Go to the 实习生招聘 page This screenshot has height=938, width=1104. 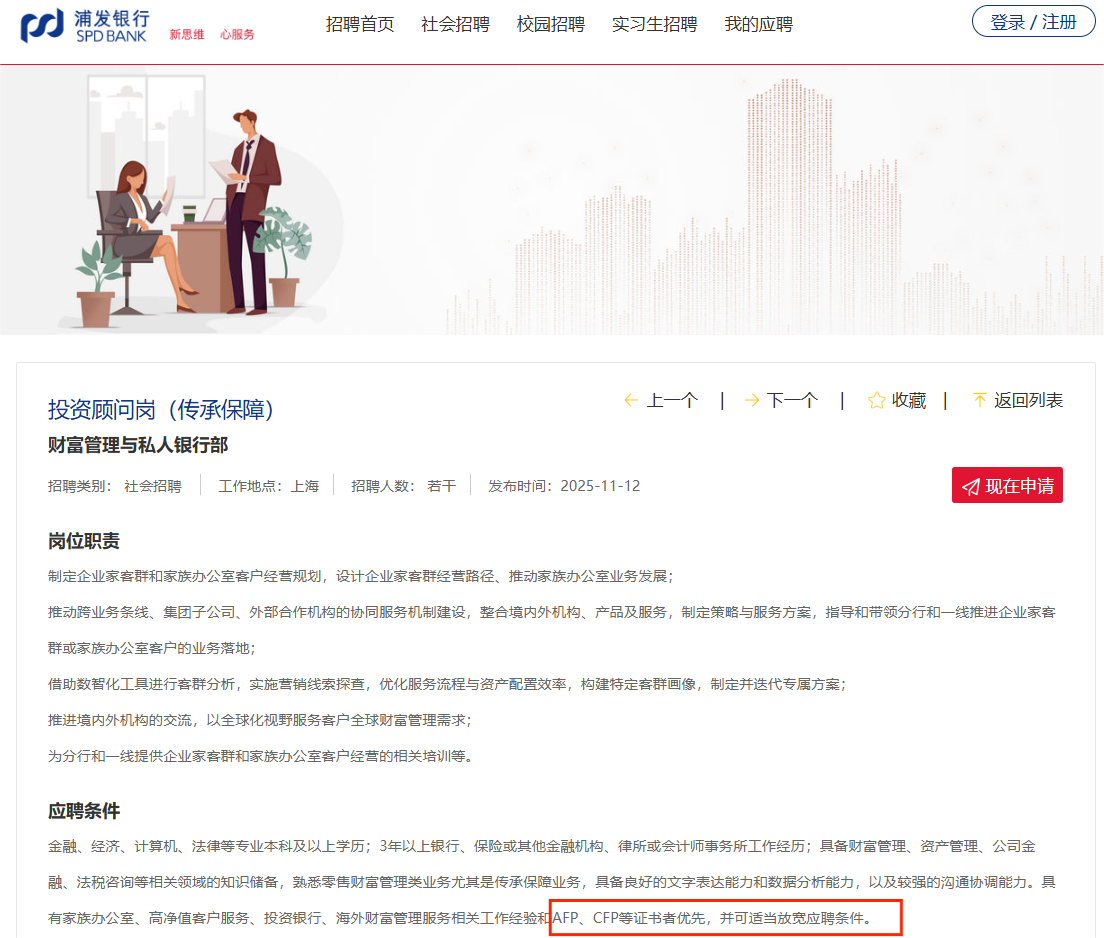click(655, 24)
